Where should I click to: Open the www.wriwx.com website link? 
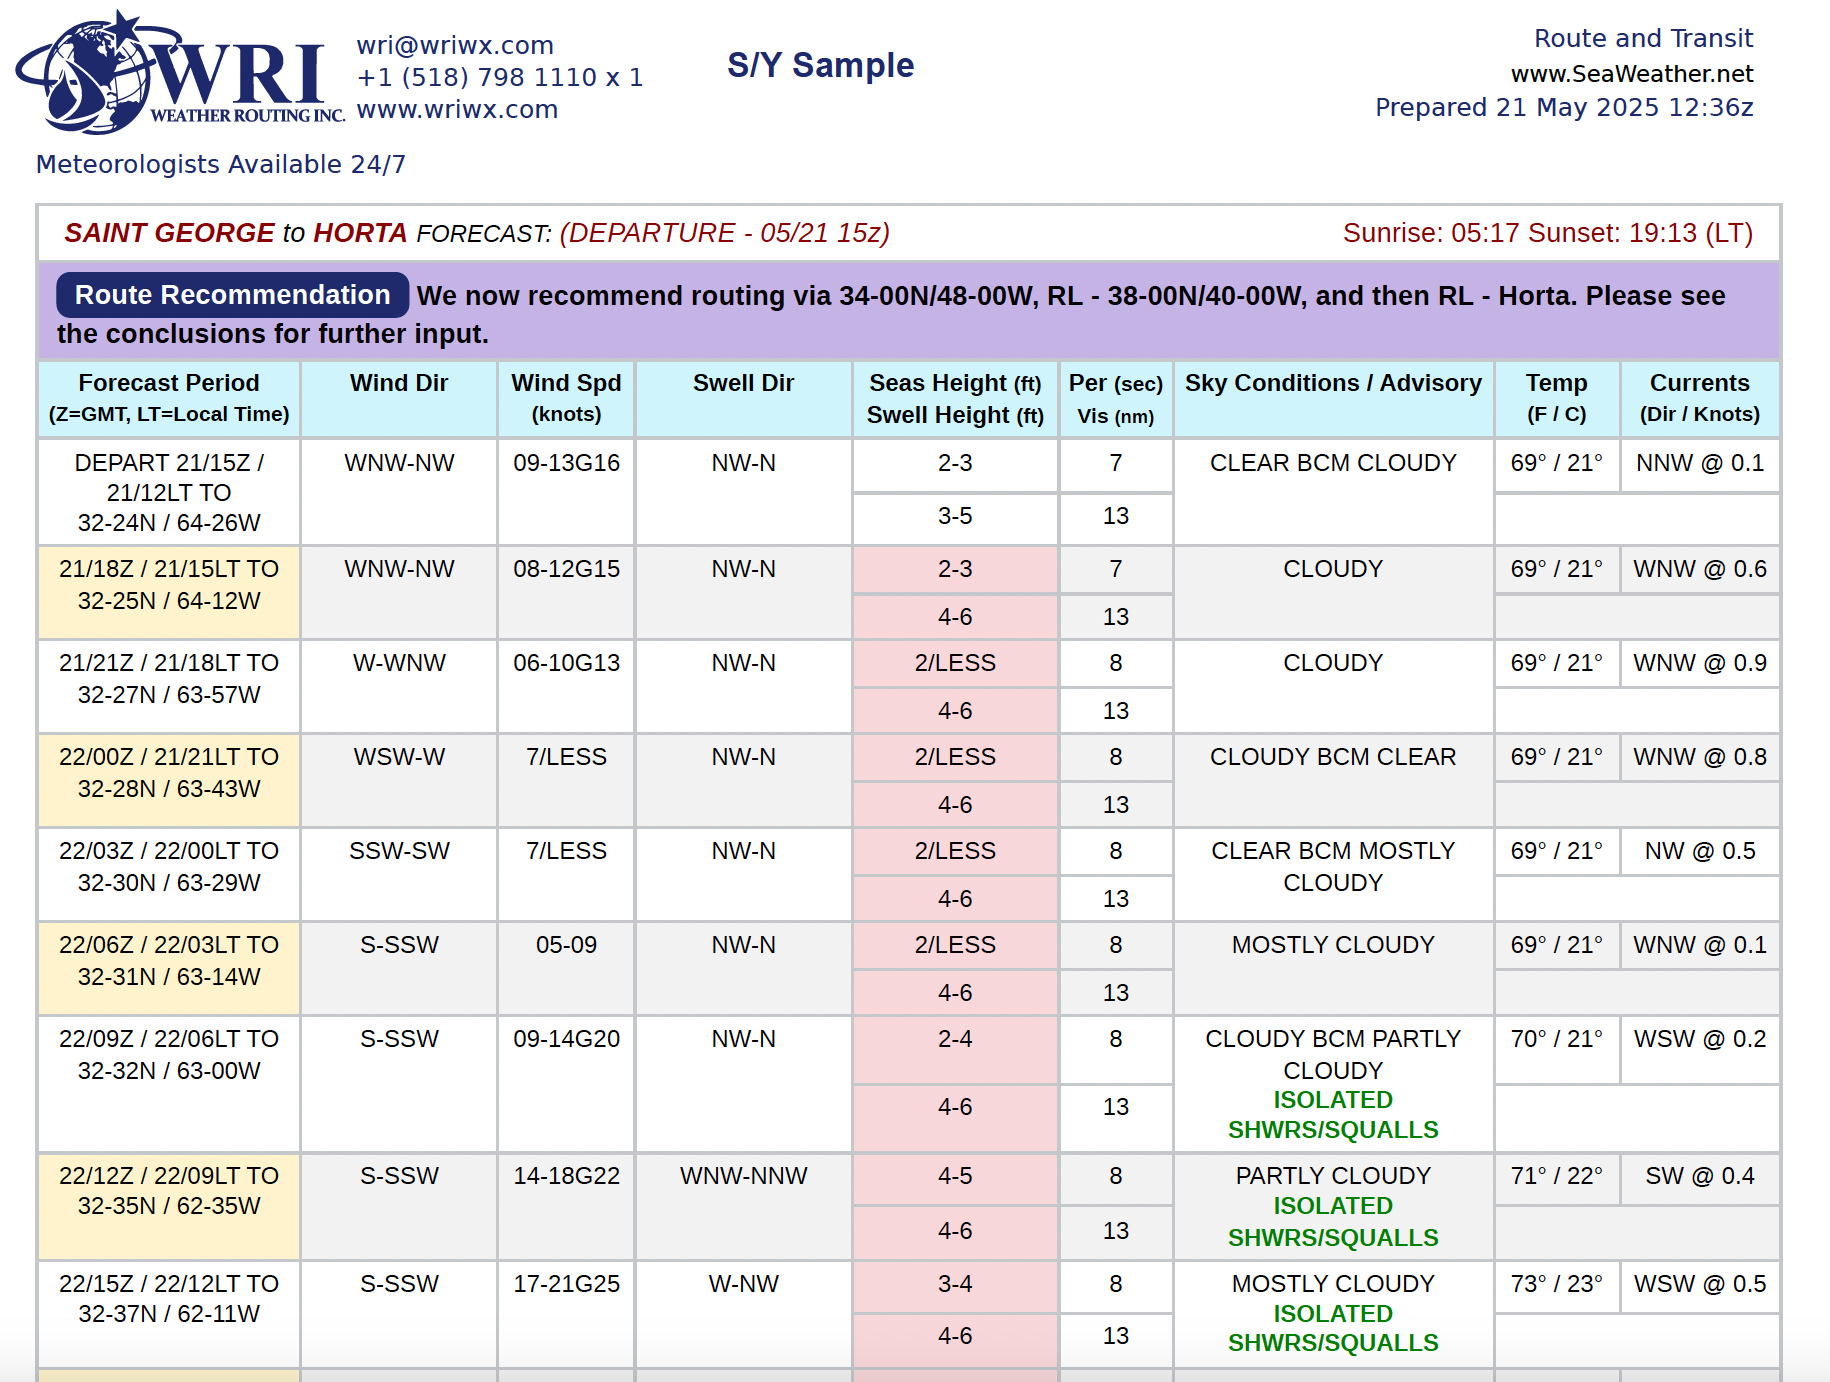[457, 109]
